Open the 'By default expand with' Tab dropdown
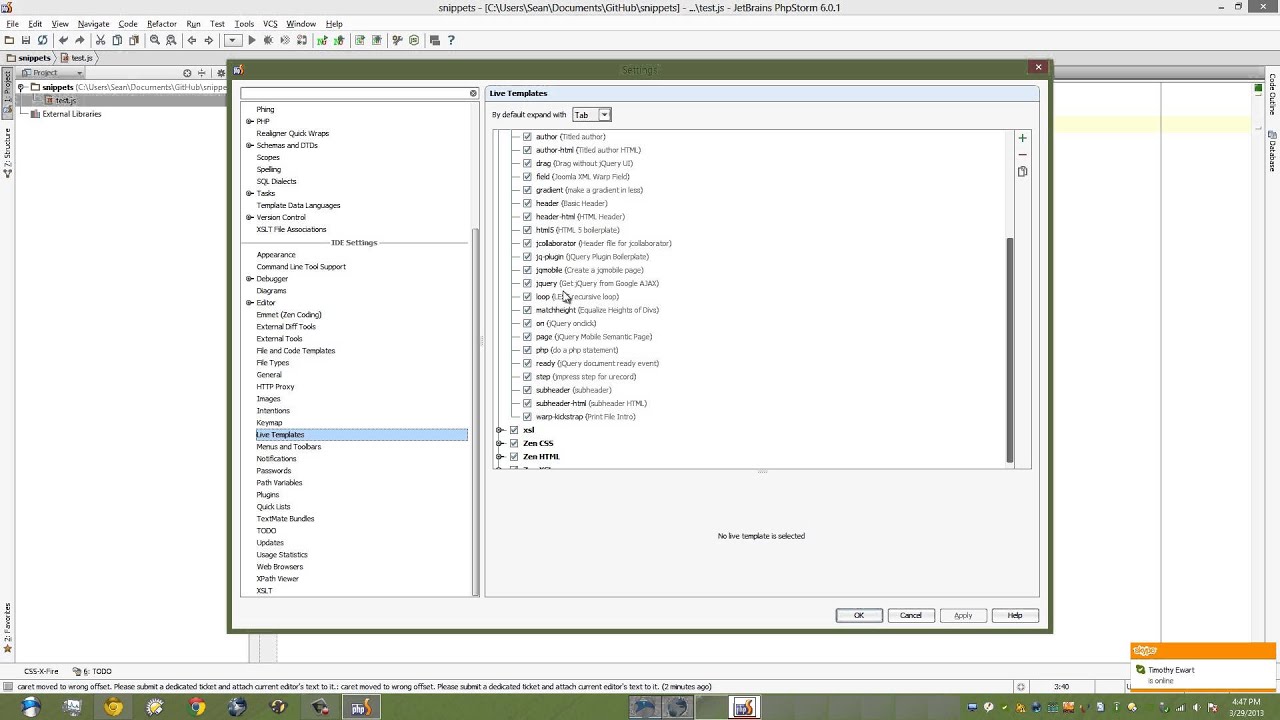The image size is (1280, 720). pyautogui.click(x=591, y=115)
